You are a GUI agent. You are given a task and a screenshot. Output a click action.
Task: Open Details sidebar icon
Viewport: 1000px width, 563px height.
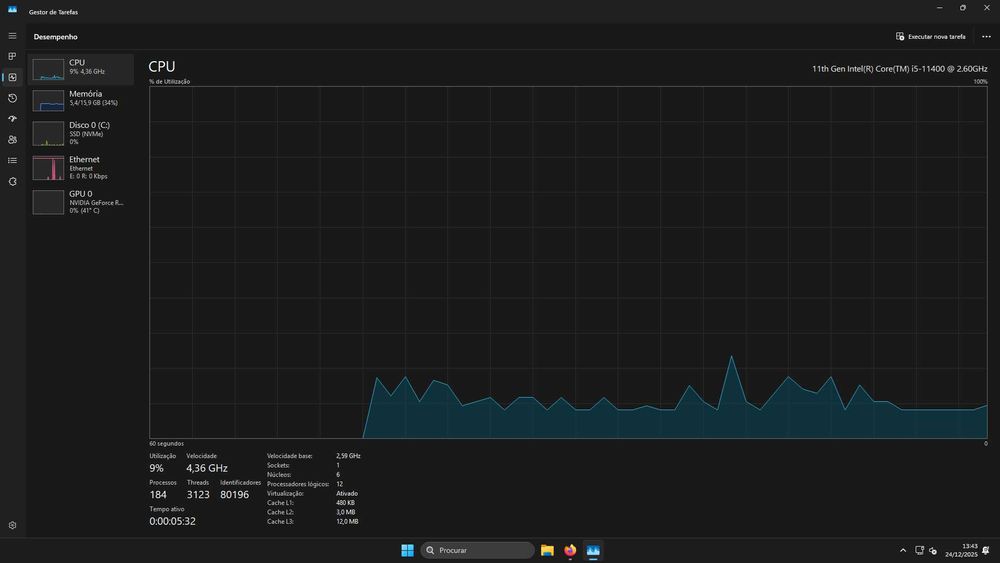point(12,161)
